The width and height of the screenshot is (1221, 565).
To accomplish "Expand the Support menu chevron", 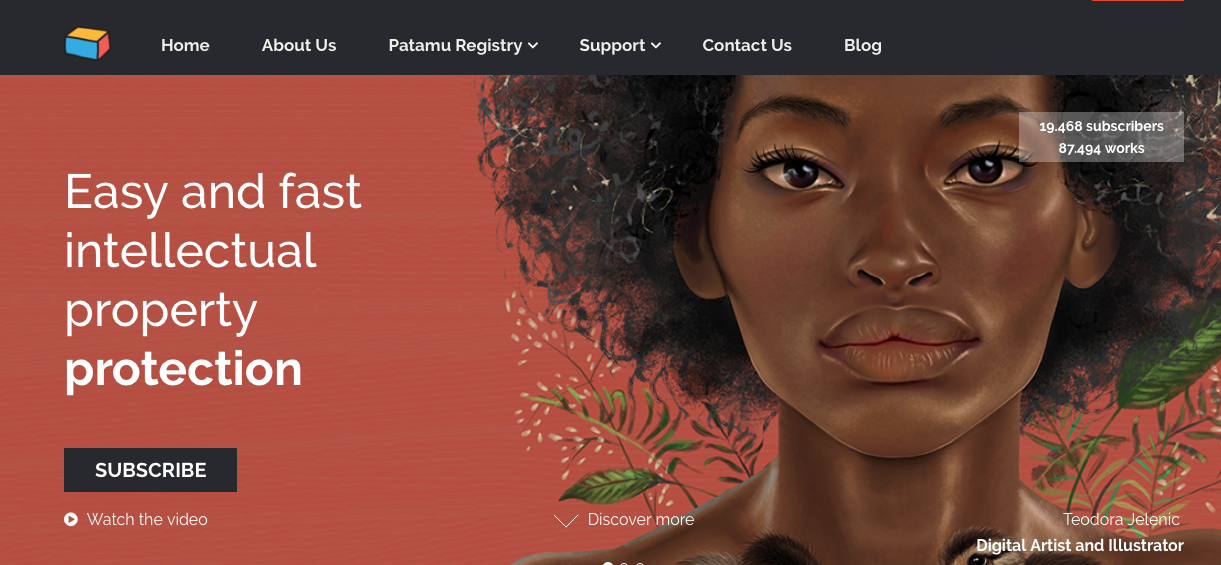I will click(x=656, y=45).
